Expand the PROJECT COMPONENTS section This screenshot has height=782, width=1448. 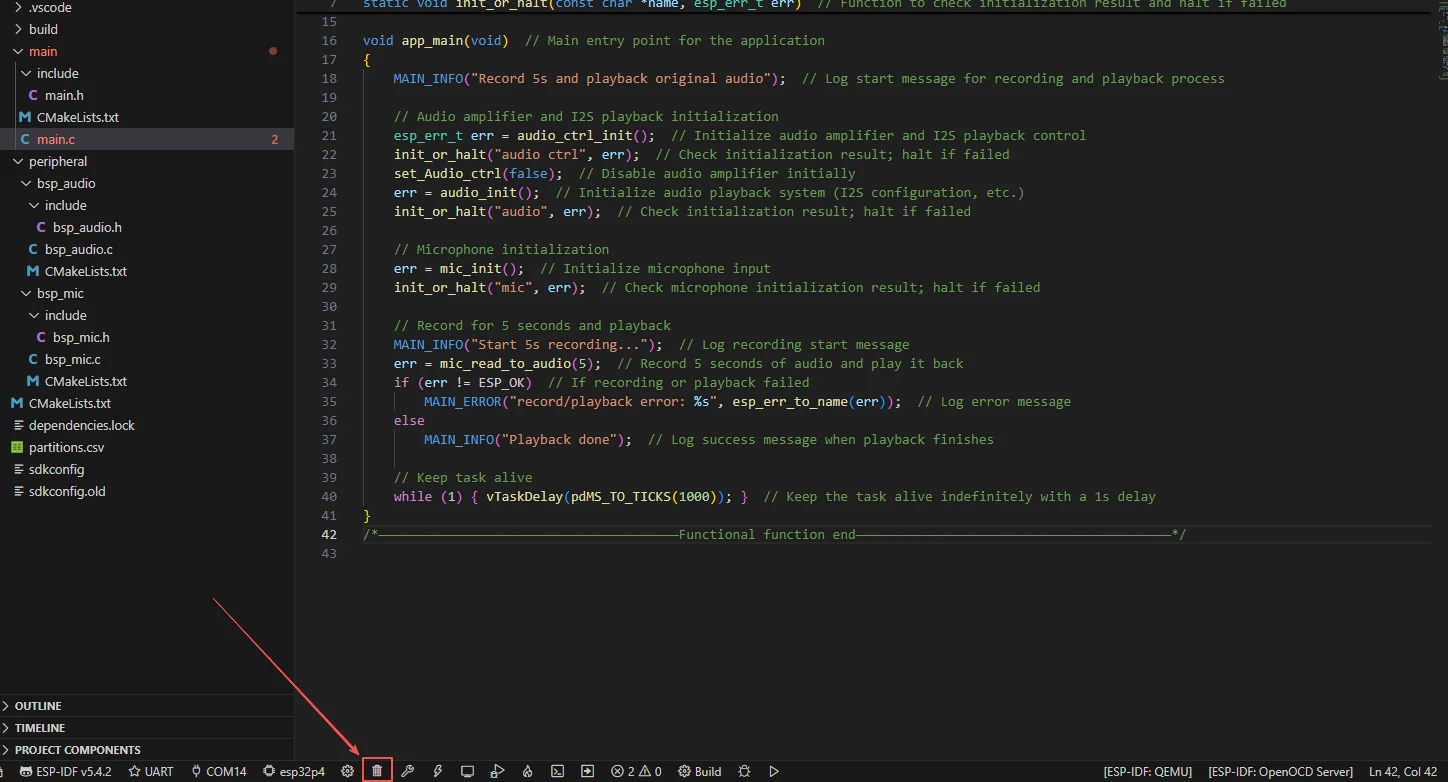(77, 750)
